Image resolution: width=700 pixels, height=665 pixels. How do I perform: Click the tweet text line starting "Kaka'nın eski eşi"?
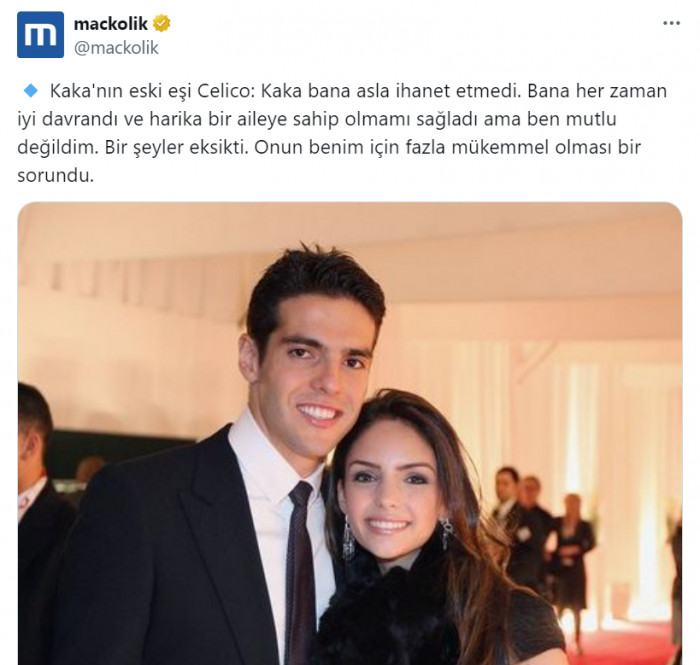(x=358, y=91)
